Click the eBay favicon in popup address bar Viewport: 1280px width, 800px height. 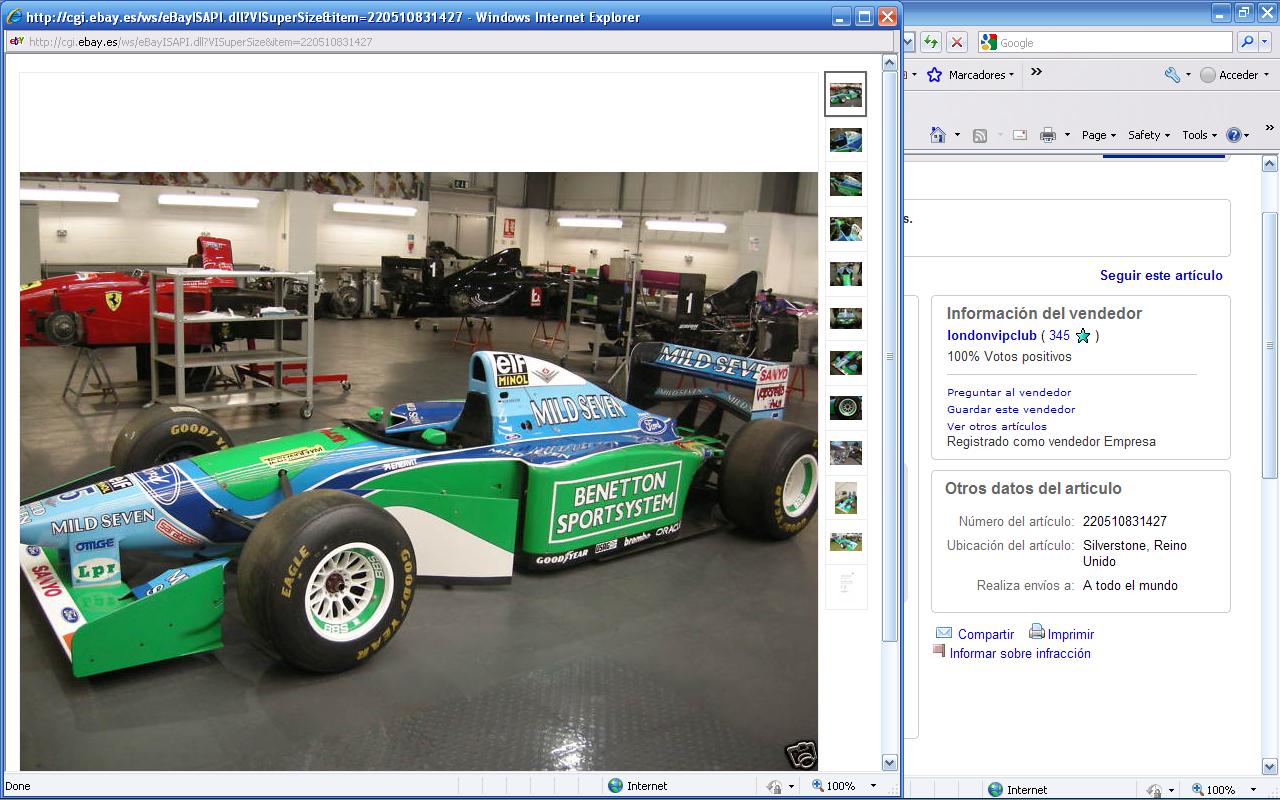coord(17,42)
